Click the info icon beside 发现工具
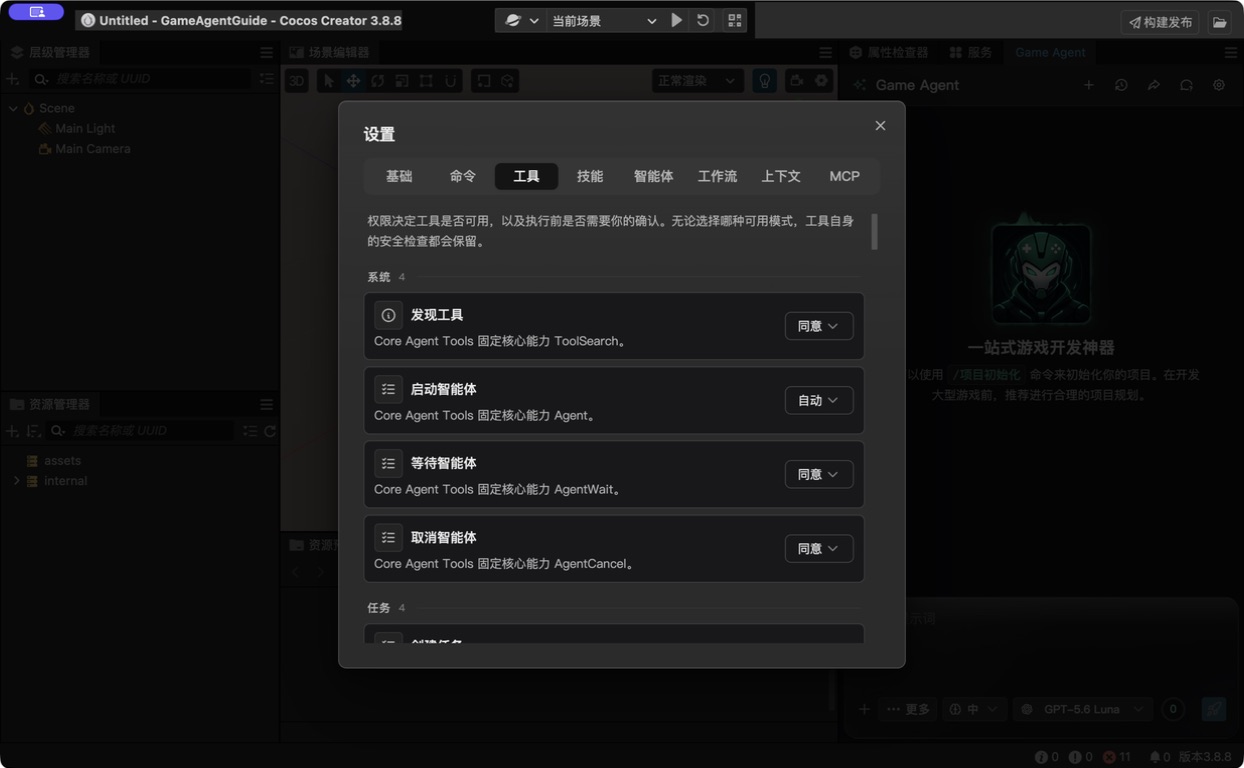This screenshot has width=1244, height=768. 388,315
